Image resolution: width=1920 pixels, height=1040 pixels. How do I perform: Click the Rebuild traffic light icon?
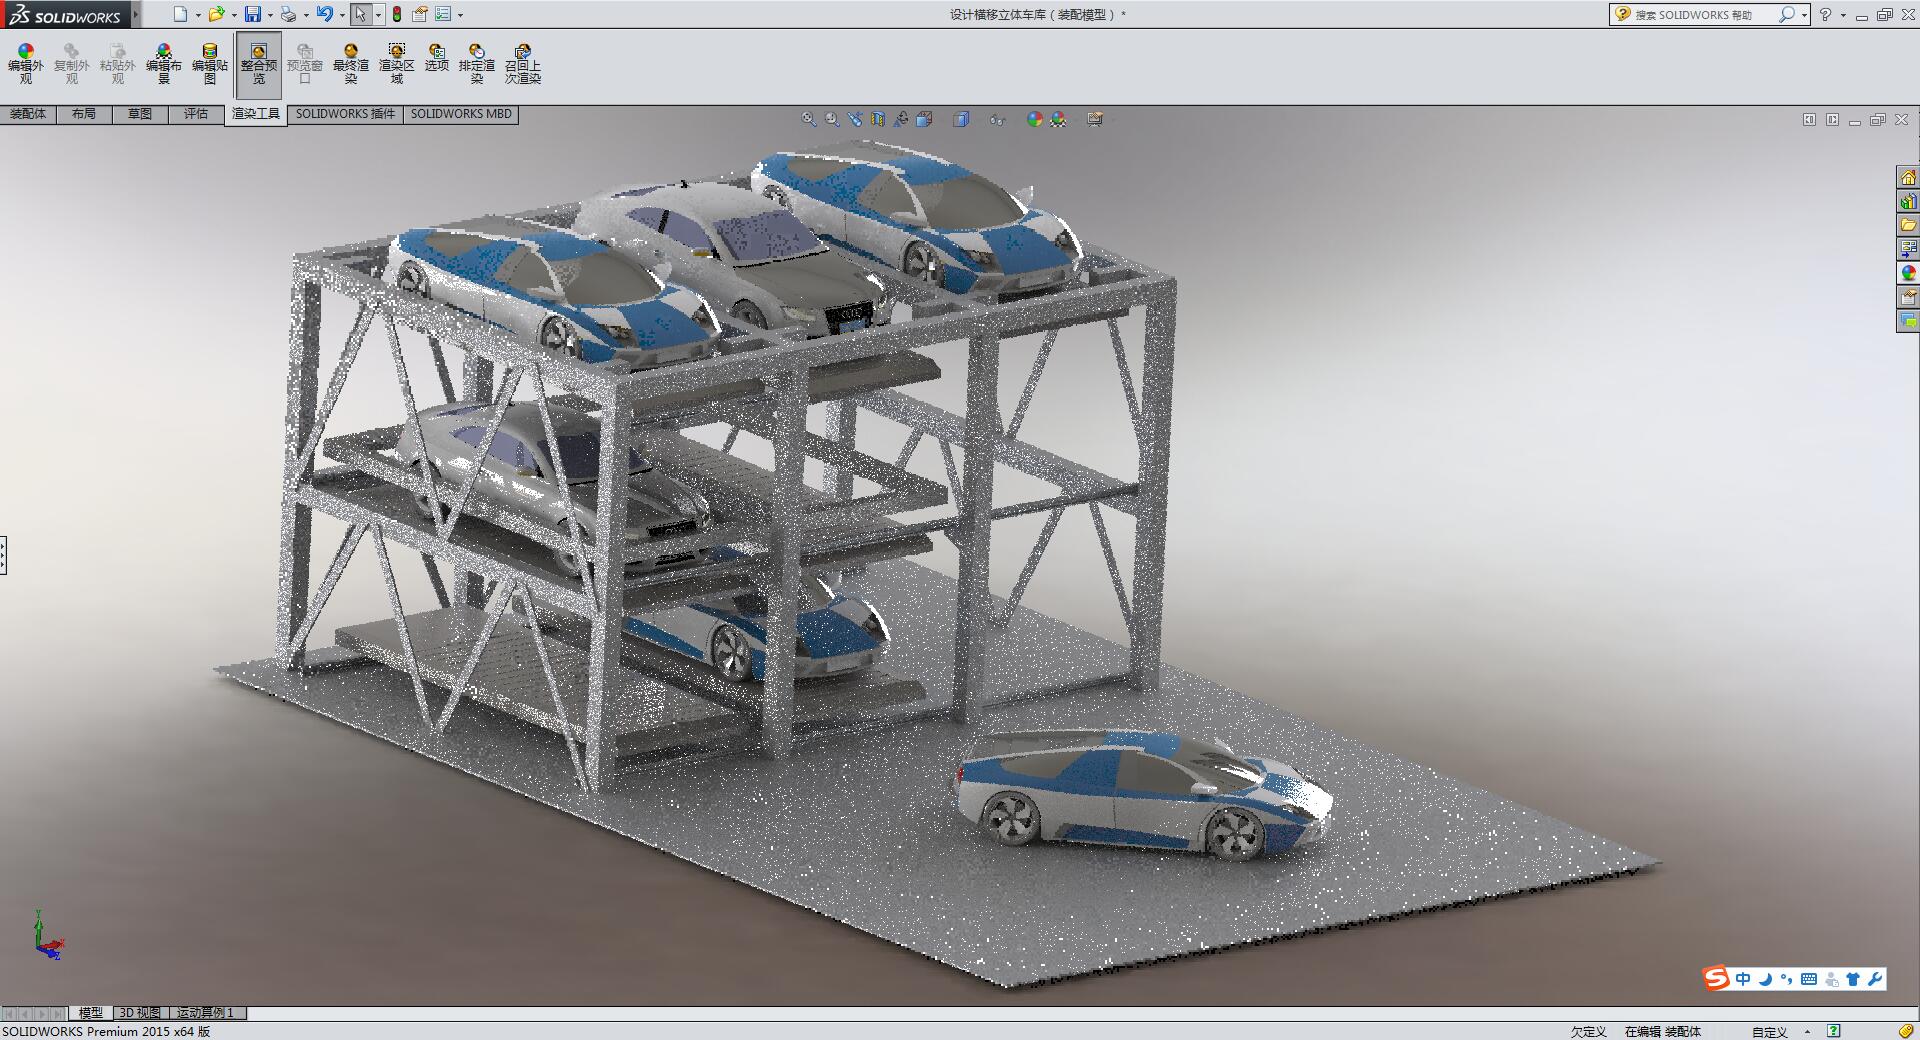(397, 14)
